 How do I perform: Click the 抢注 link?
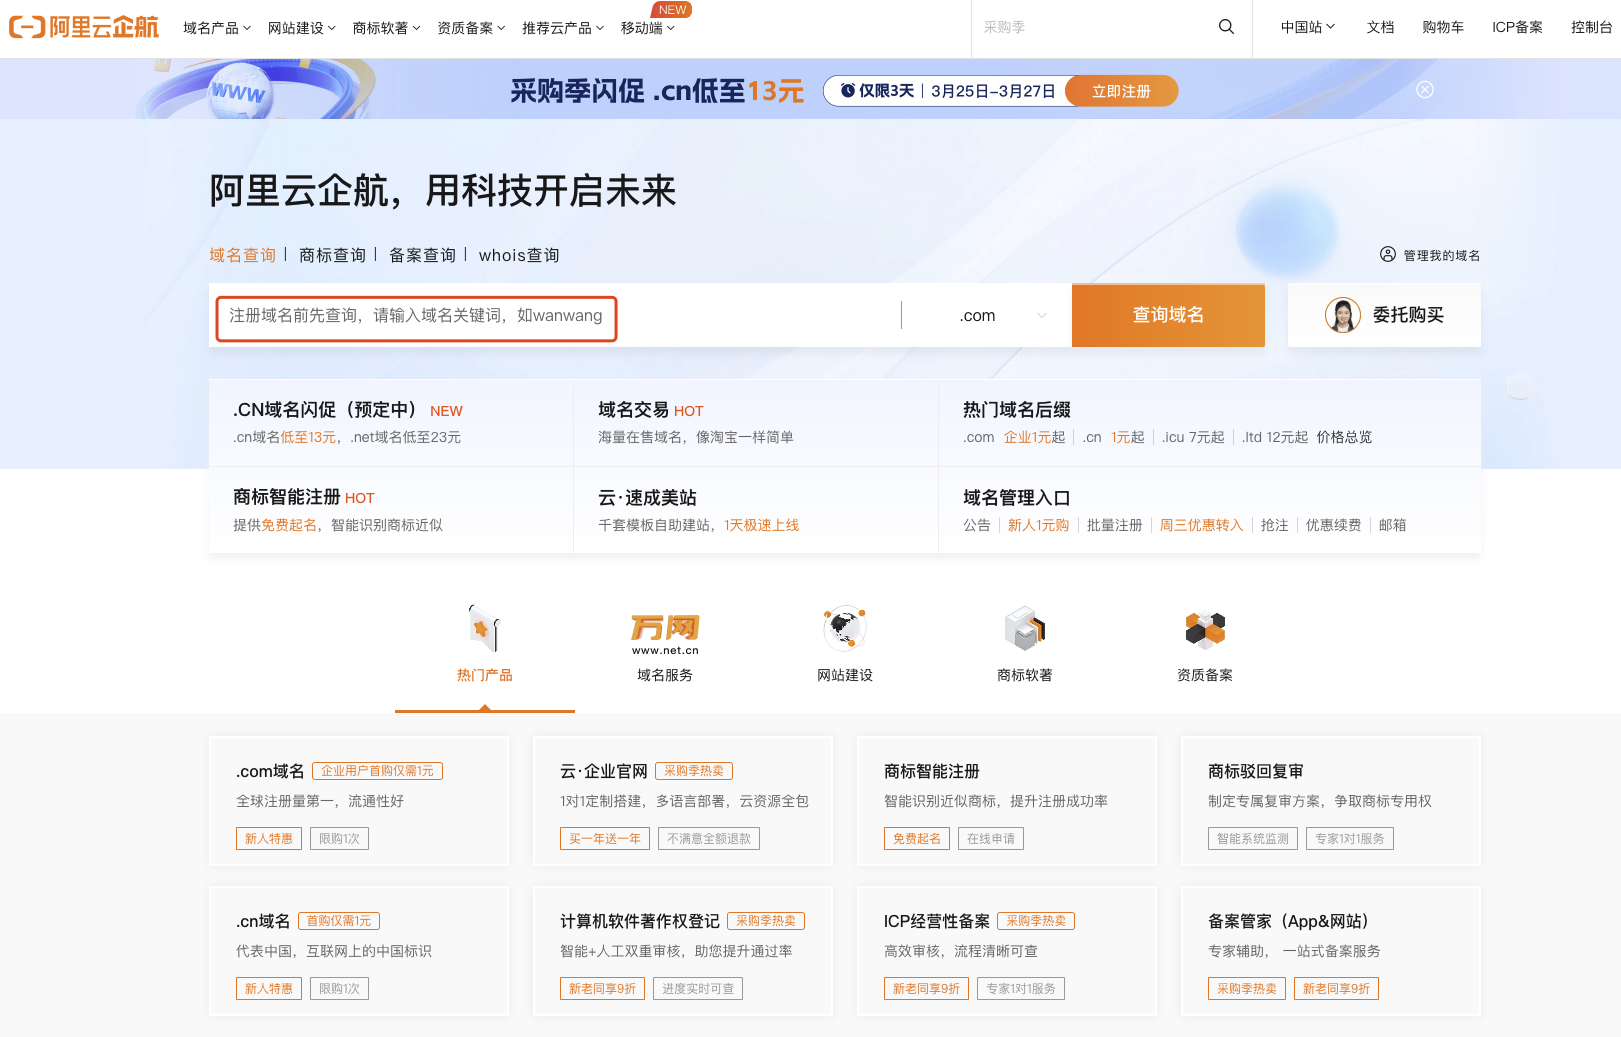pos(1274,525)
